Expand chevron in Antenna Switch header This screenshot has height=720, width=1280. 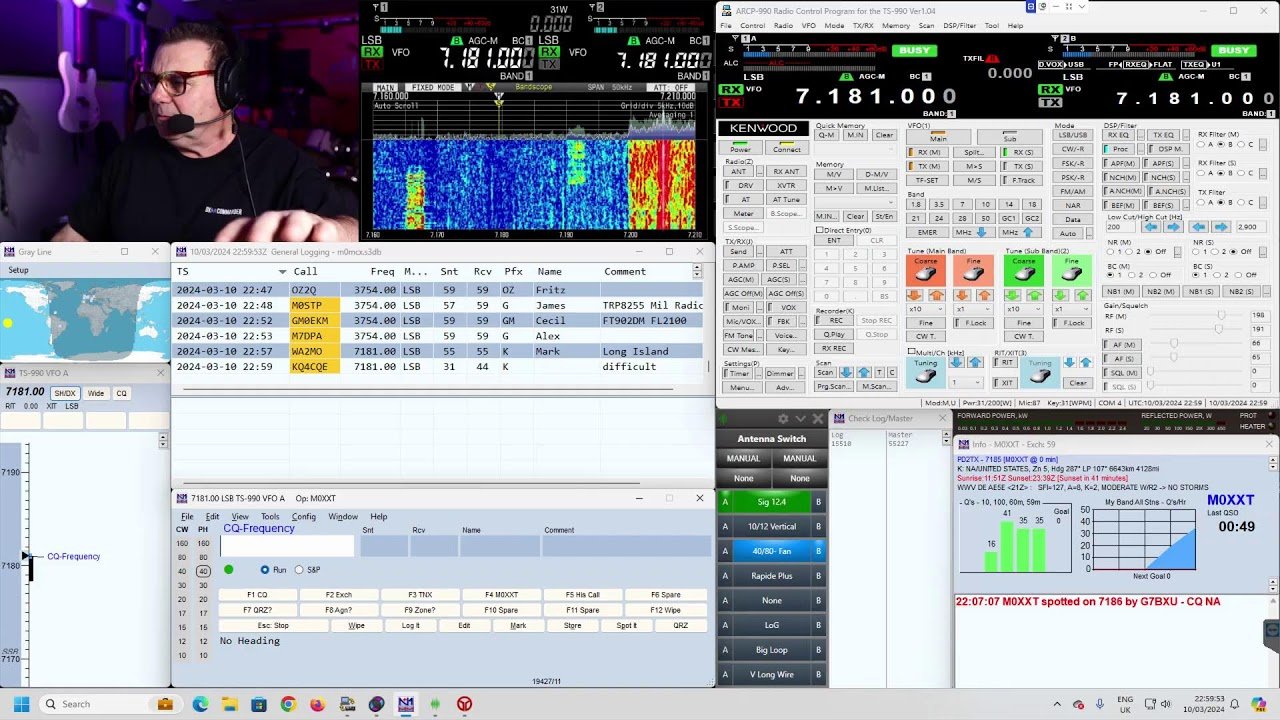coord(800,419)
